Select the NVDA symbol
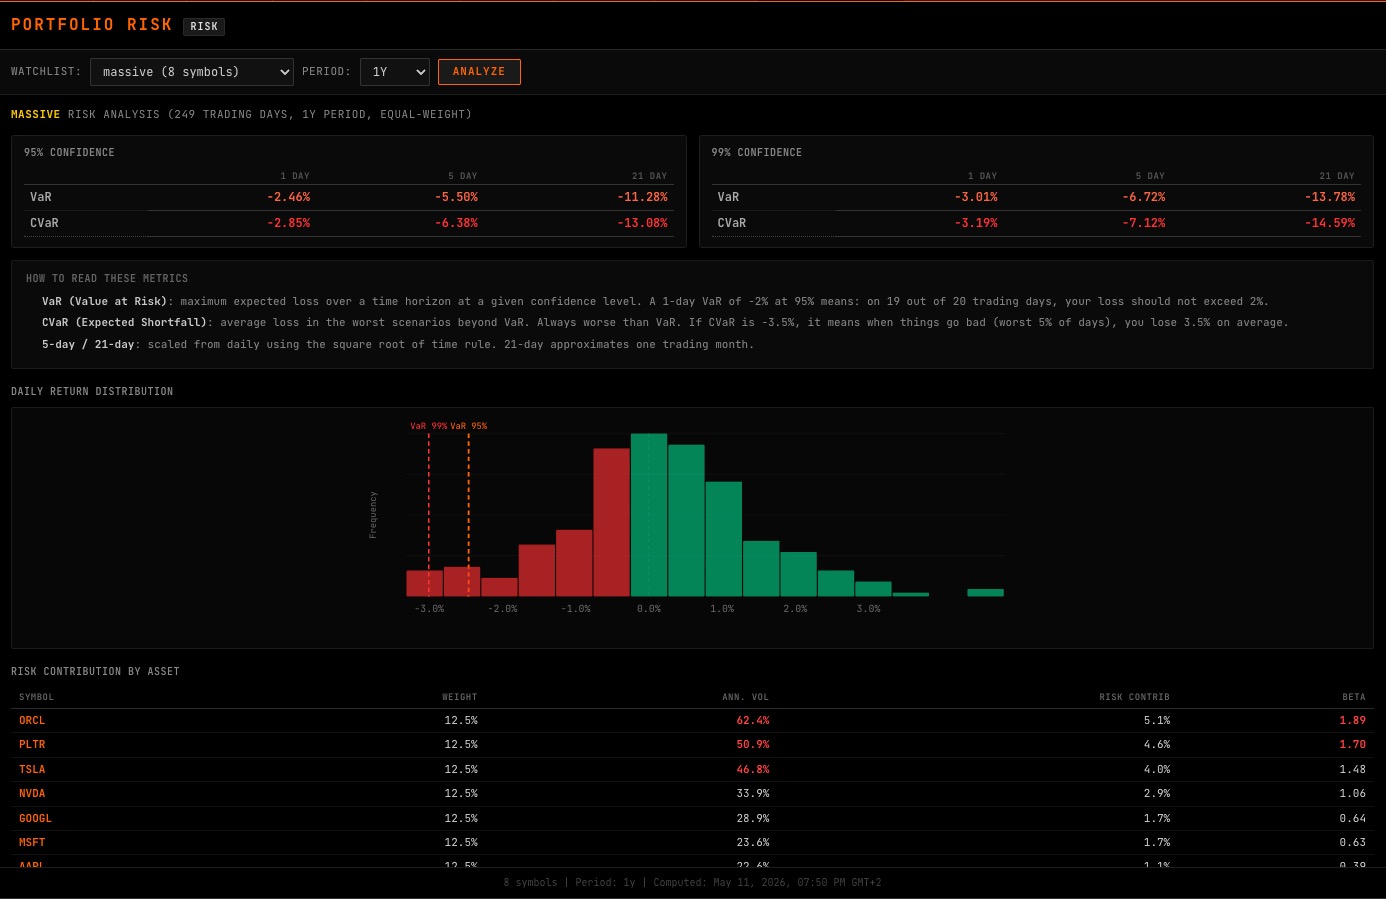 pyautogui.click(x=32, y=793)
